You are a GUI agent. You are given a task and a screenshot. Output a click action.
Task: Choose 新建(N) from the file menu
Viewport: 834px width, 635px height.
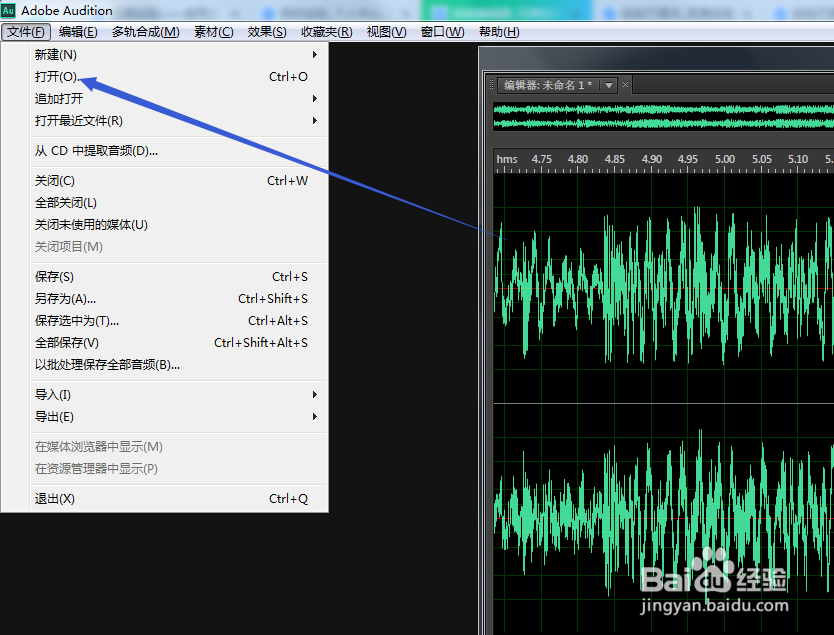tap(55, 57)
